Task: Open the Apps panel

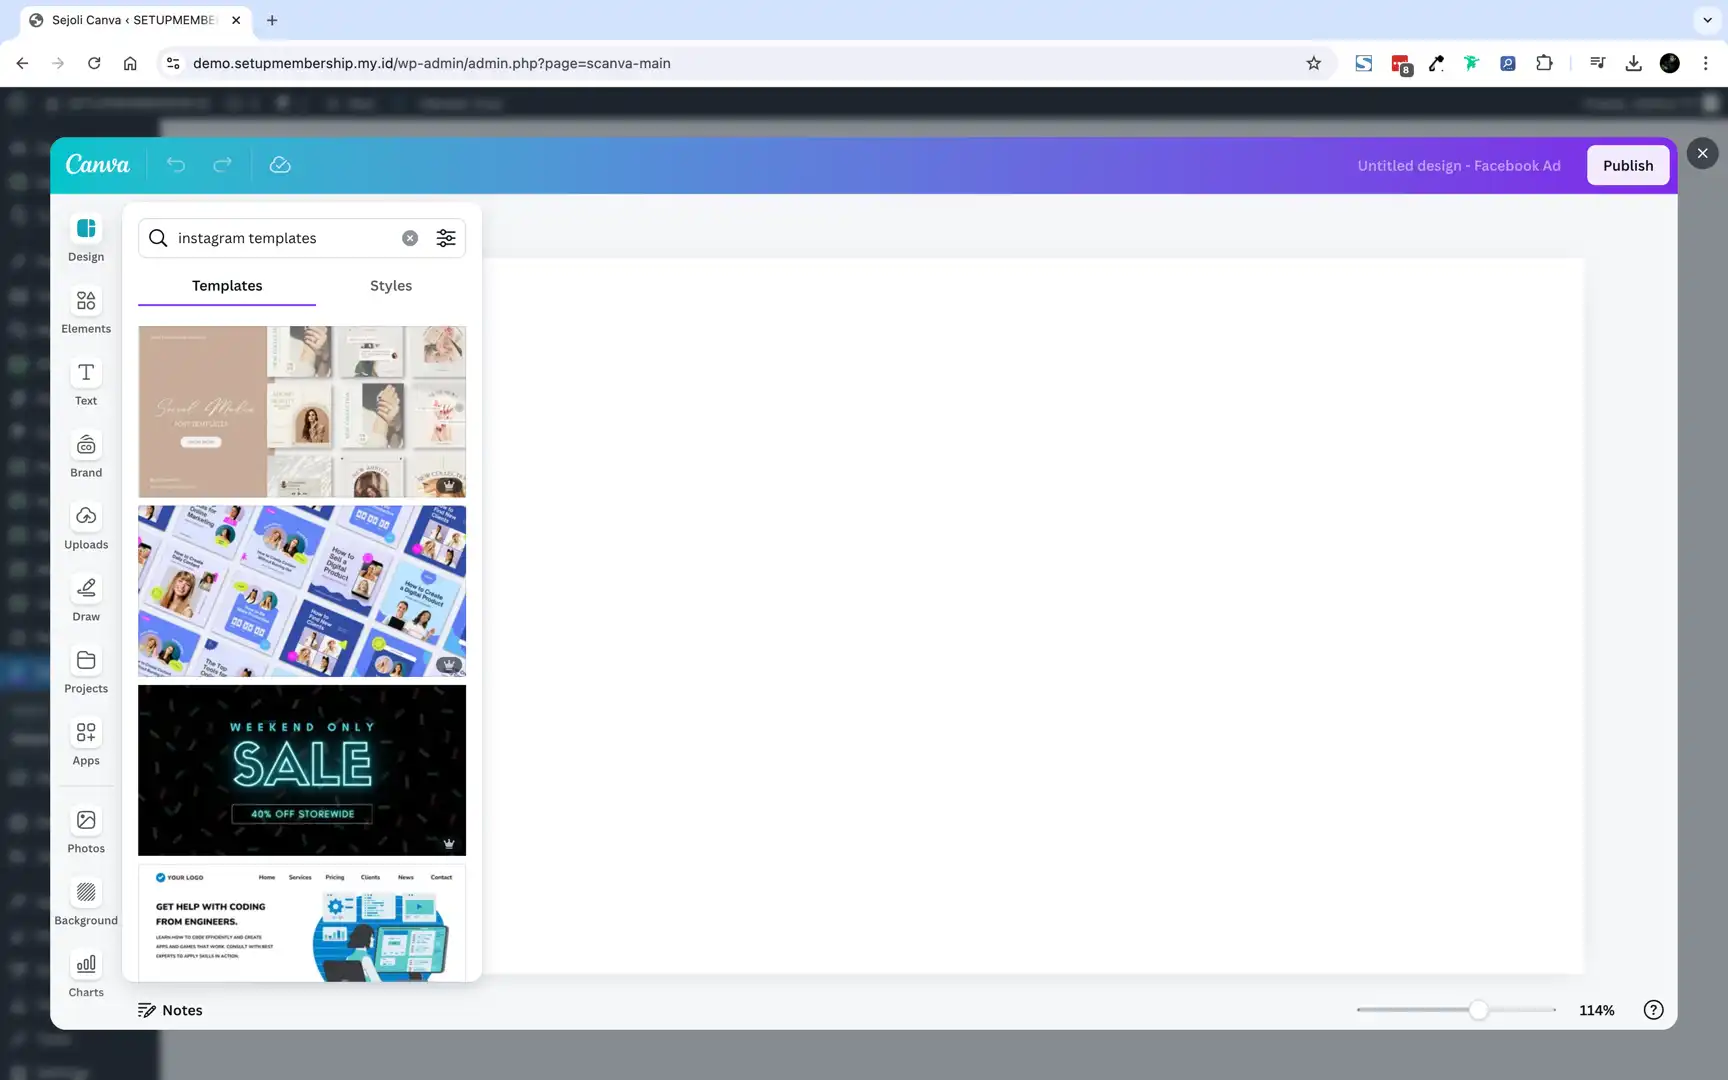Action: pos(85,741)
